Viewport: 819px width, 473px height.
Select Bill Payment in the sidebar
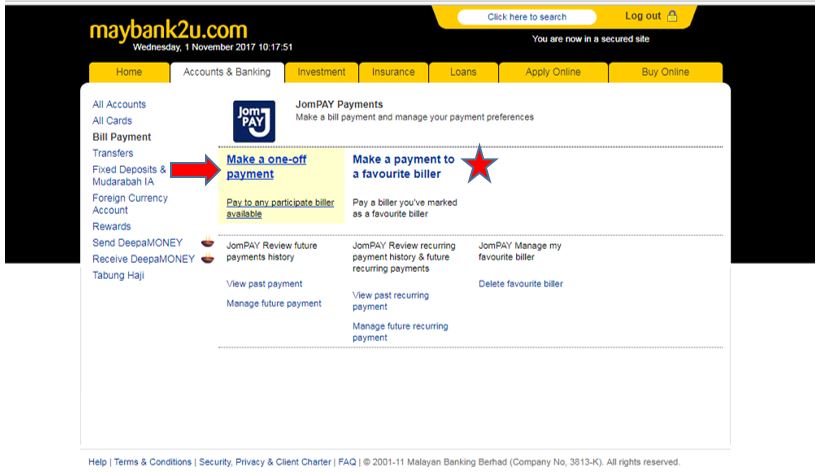122,137
